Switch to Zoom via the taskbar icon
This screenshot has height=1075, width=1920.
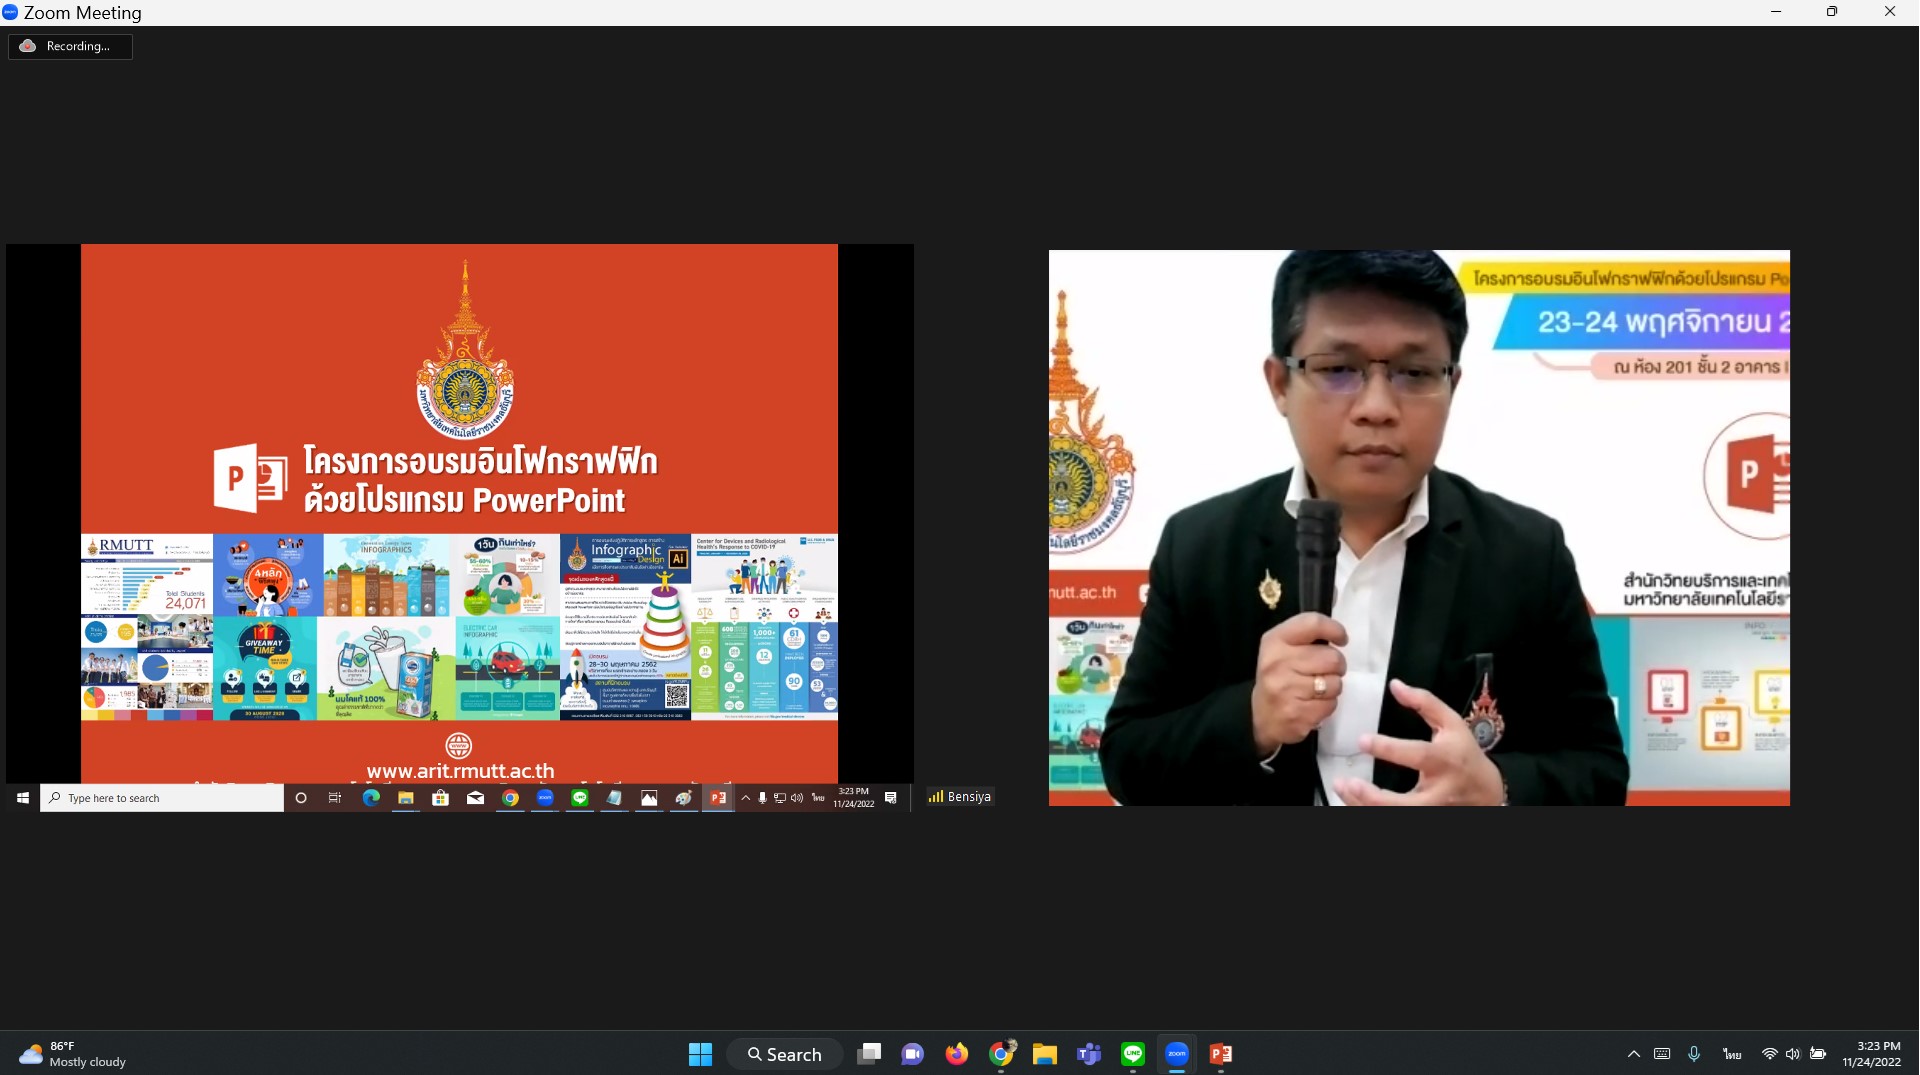tap(1177, 1054)
